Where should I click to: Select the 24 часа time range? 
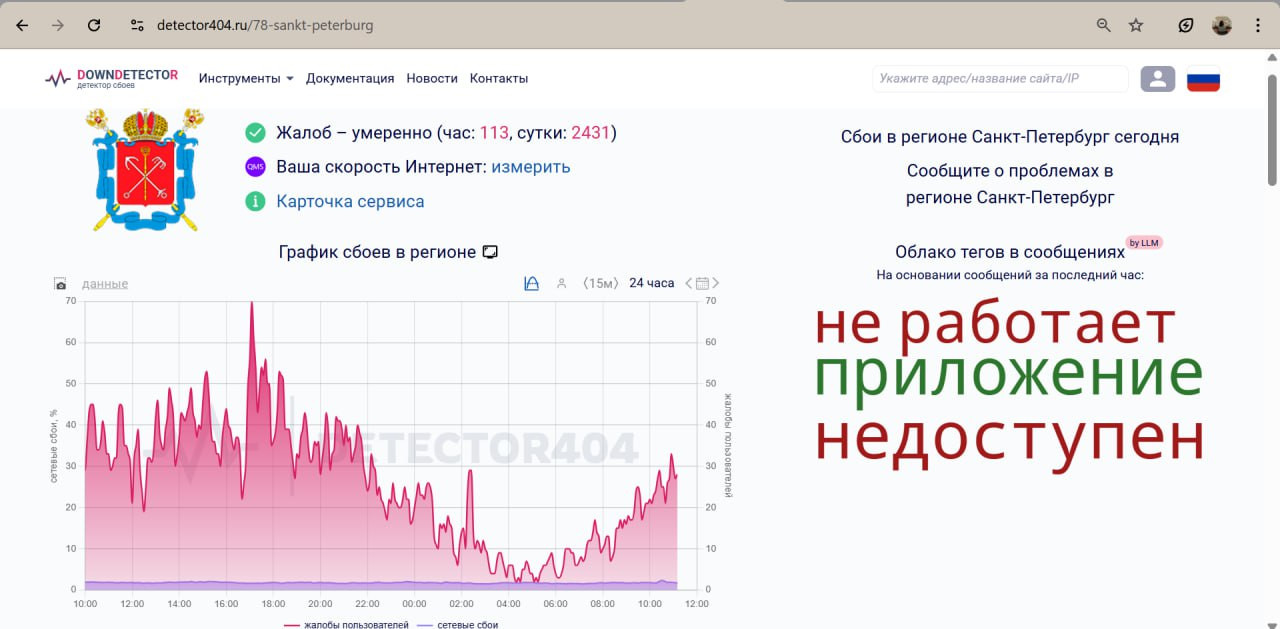(651, 284)
